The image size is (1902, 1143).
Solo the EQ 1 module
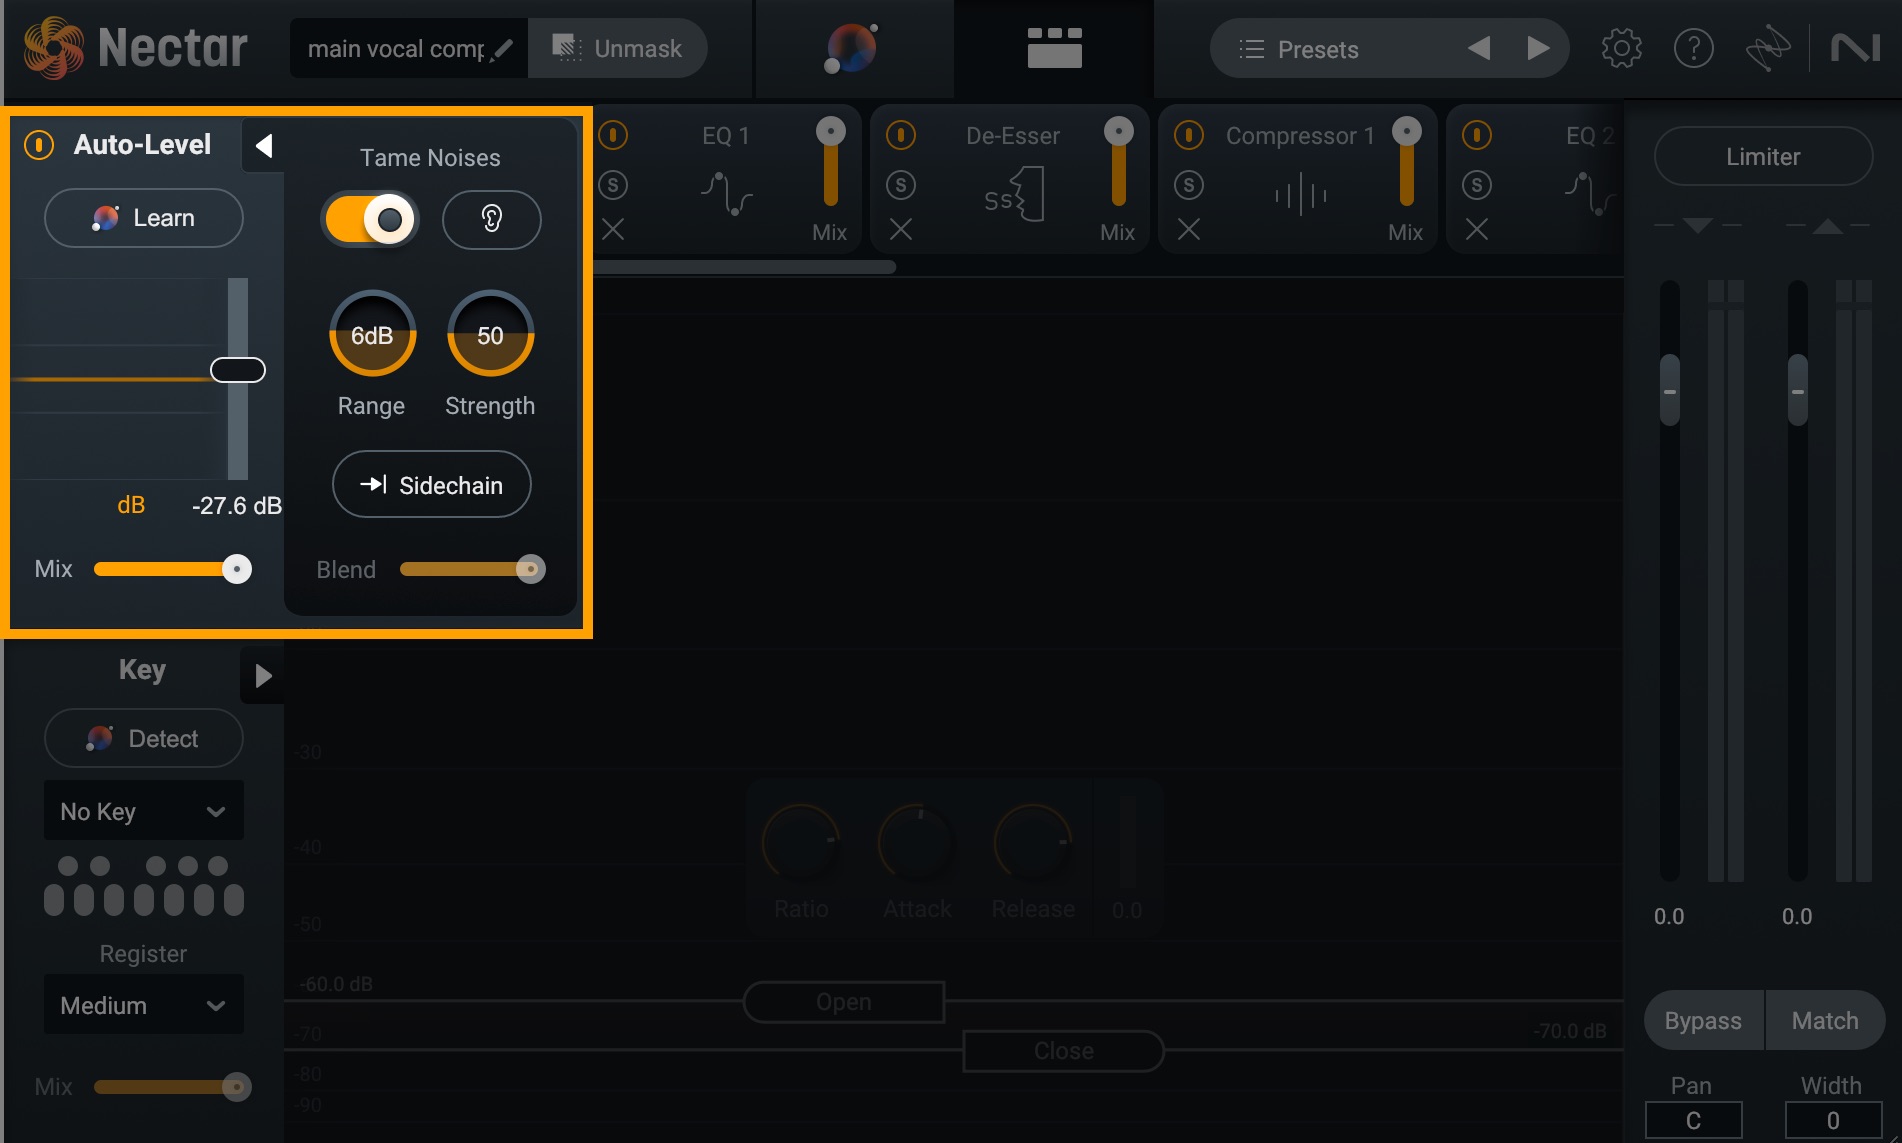613,185
